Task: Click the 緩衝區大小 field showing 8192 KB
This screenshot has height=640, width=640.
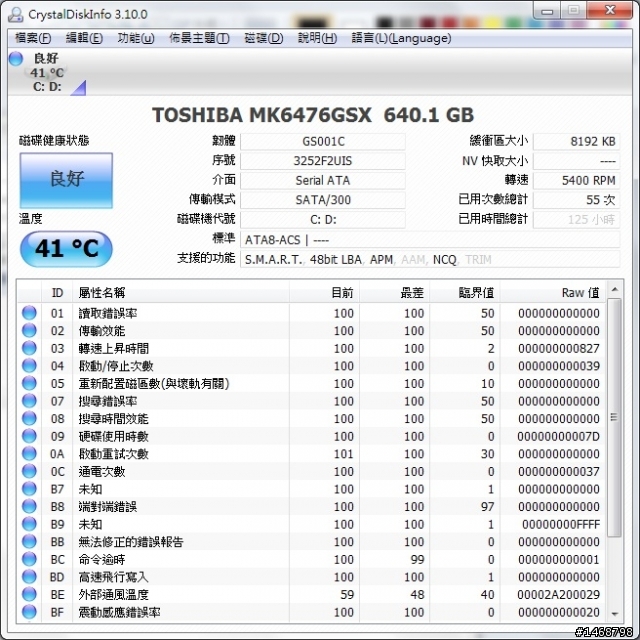Action: point(576,142)
